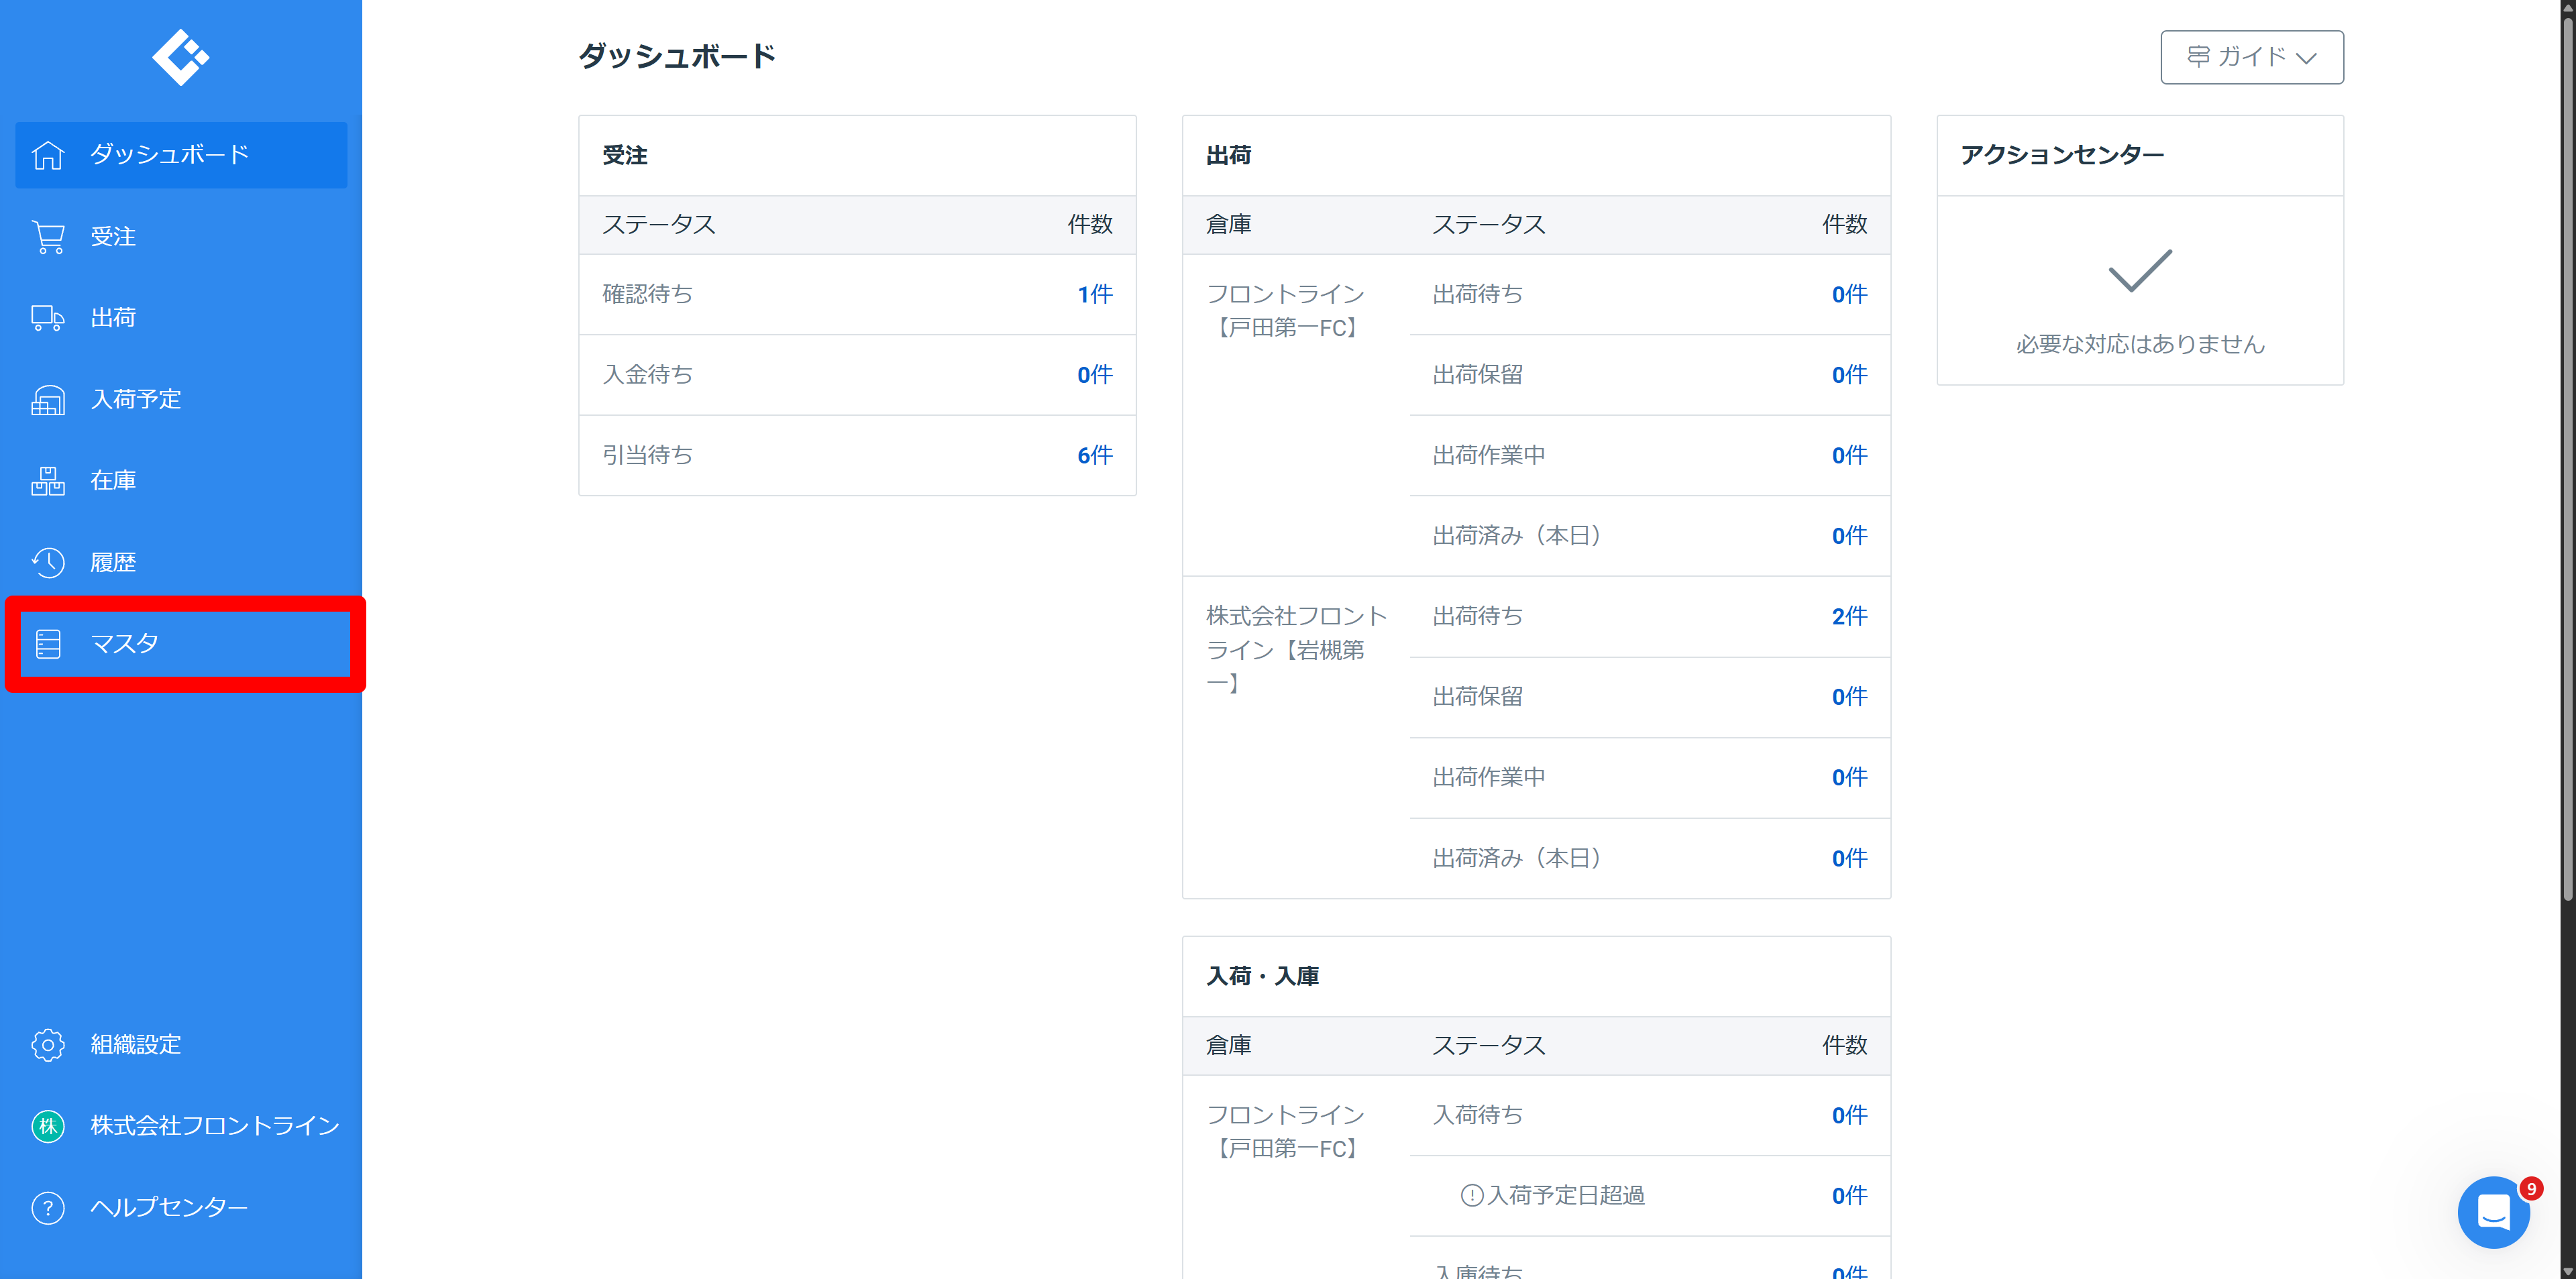Expand the ガイド dropdown chevron
Viewport: 2576px width, 1279px height.
tap(2306, 58)
